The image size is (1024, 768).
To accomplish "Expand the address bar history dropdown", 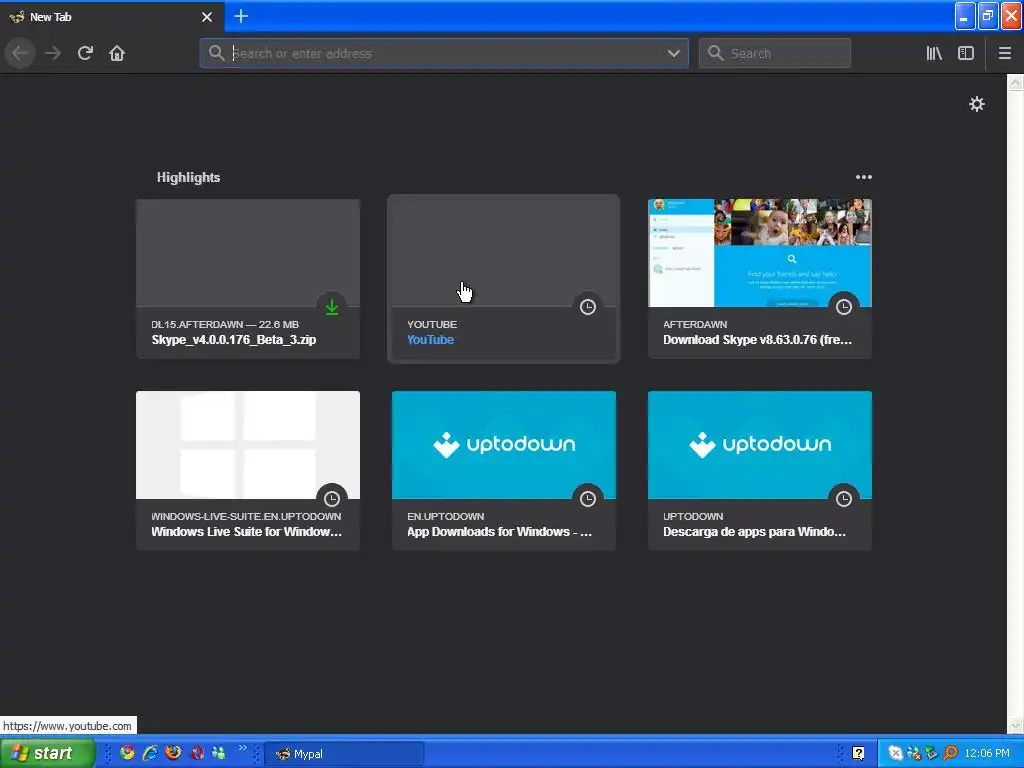I will tap(673, 53).
